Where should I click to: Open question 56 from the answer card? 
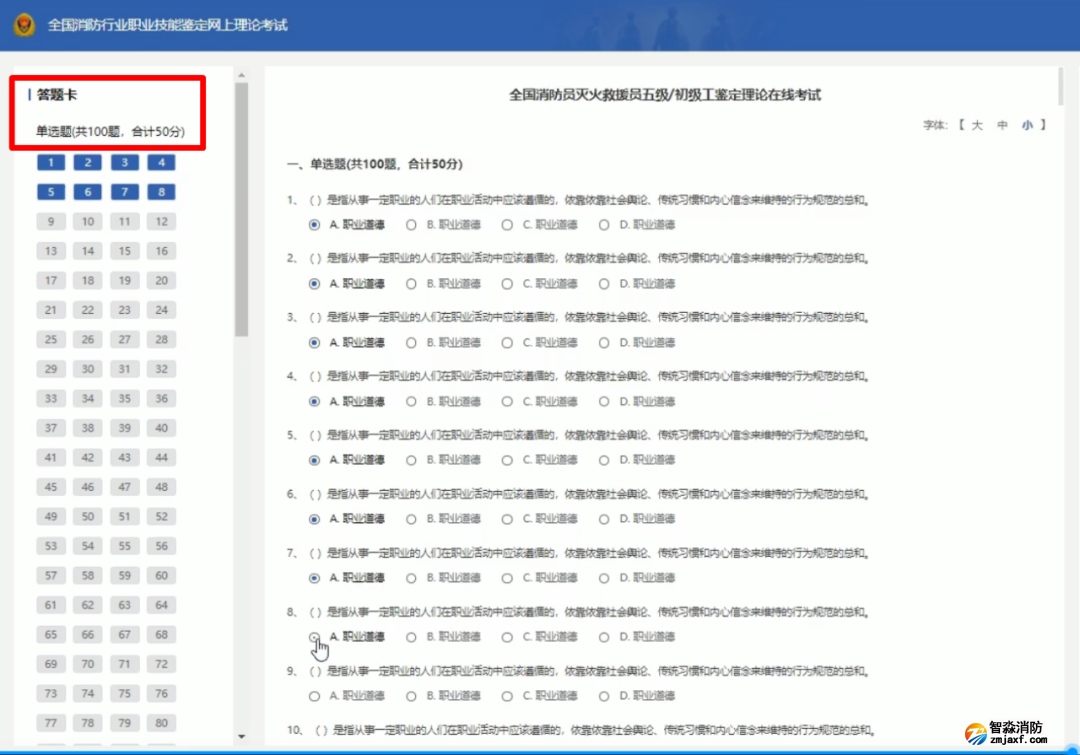pos(161,546)
